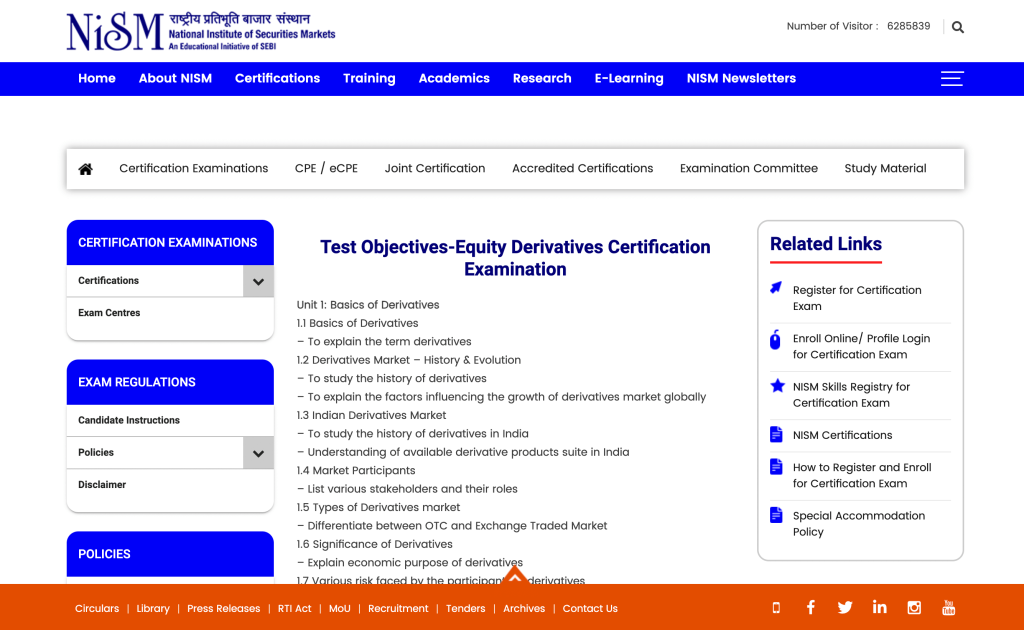Open Recruitment in the footer
Viewport: 1024px width, 630px height.
(398, 608)
